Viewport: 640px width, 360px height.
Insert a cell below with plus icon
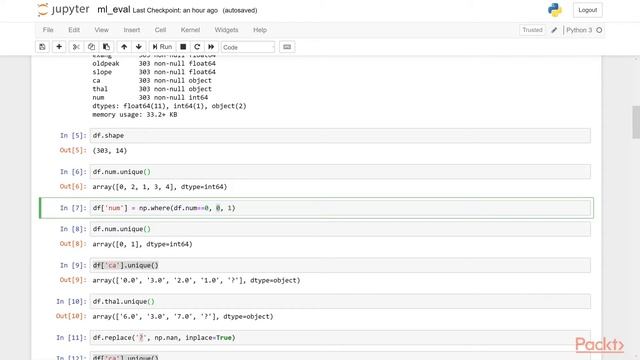point(59,47)
